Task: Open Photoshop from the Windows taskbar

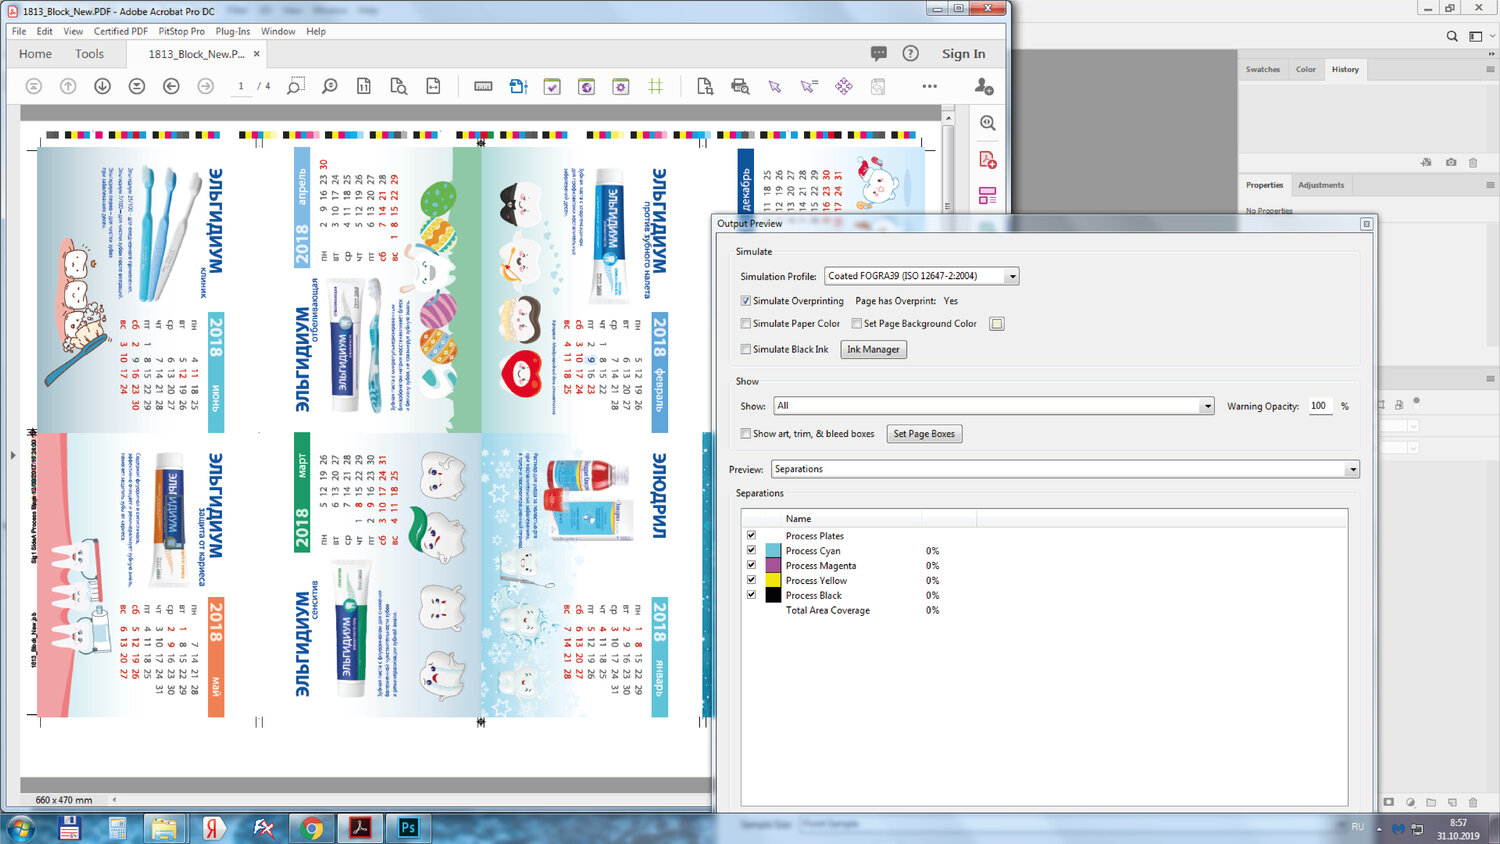Action: click(x=409, y=828)
